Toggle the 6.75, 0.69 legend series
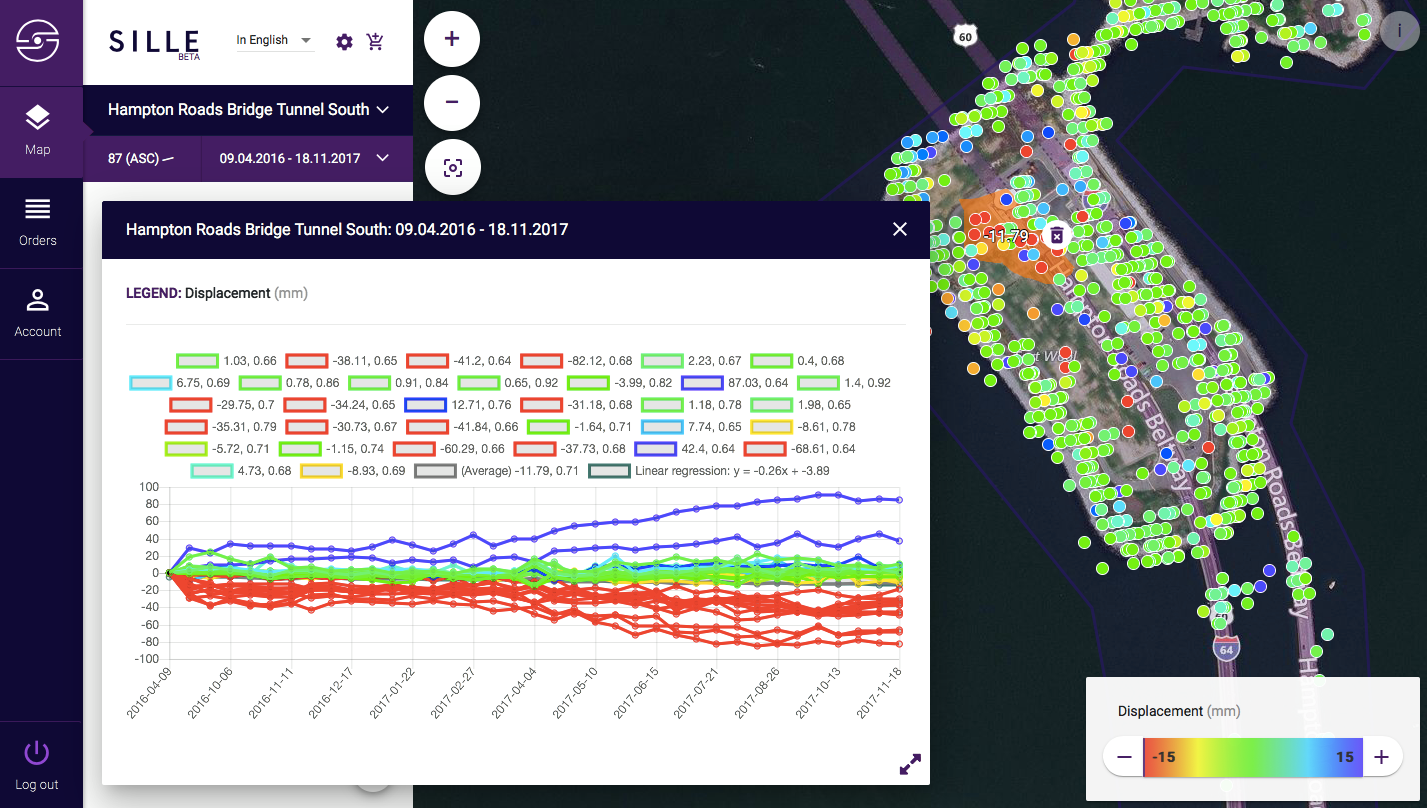Viewport: 1427px width, 808px height. click(x=180, y=383)
